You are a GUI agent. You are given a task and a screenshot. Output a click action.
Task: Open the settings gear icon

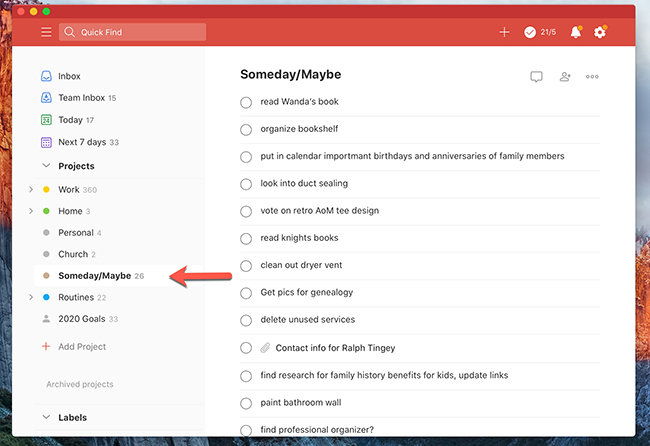[x=600, y=32]
